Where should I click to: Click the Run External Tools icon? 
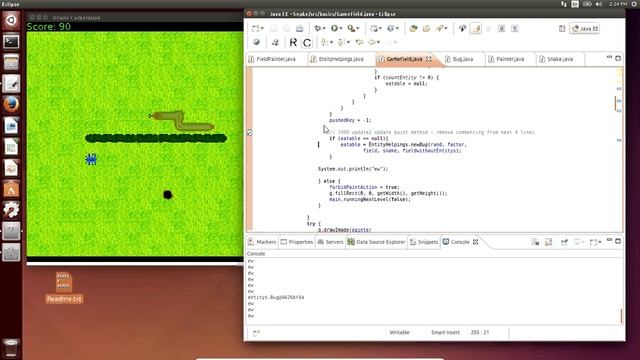pos(351,28)
